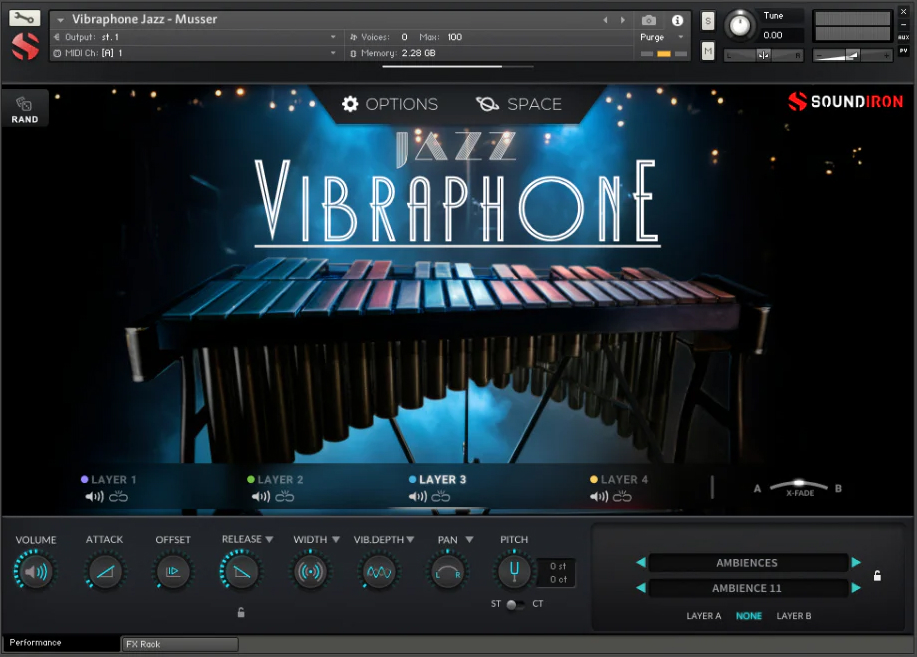Click the Soundiron logo at top right

pyautogui.click(x=845, y=101)
